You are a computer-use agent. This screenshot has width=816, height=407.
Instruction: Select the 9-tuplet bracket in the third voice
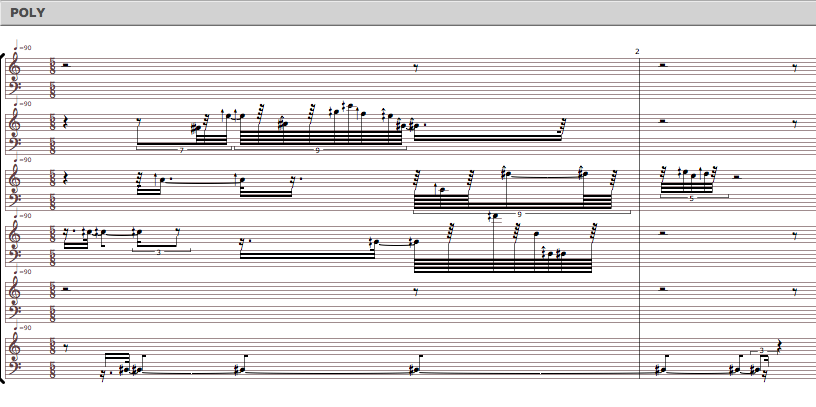tap(520, 213)
